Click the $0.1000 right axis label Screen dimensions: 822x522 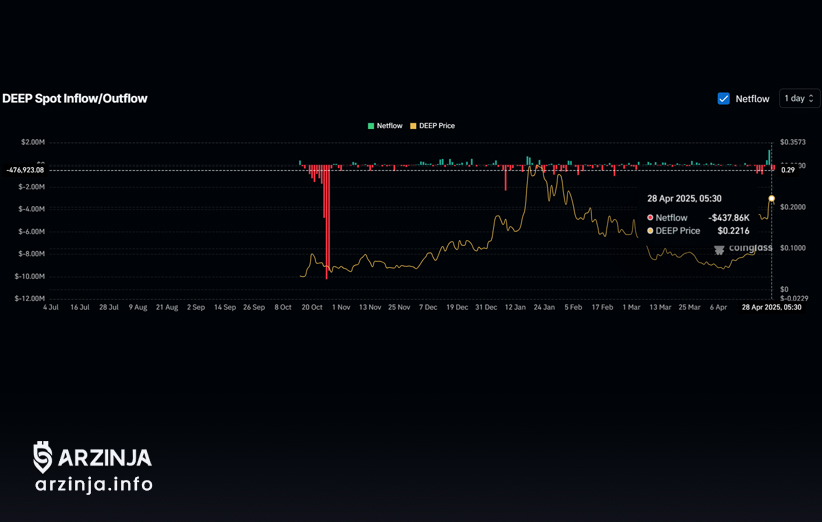click(x=793, y=248)
